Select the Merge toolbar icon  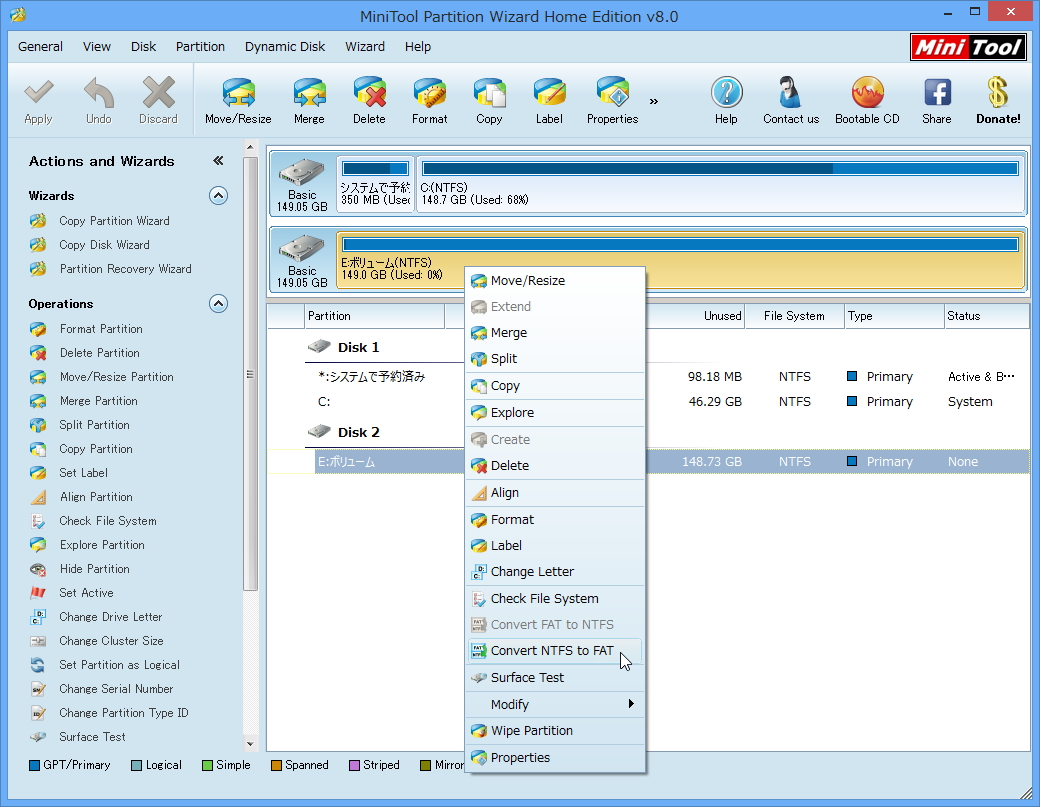(309, 93)
